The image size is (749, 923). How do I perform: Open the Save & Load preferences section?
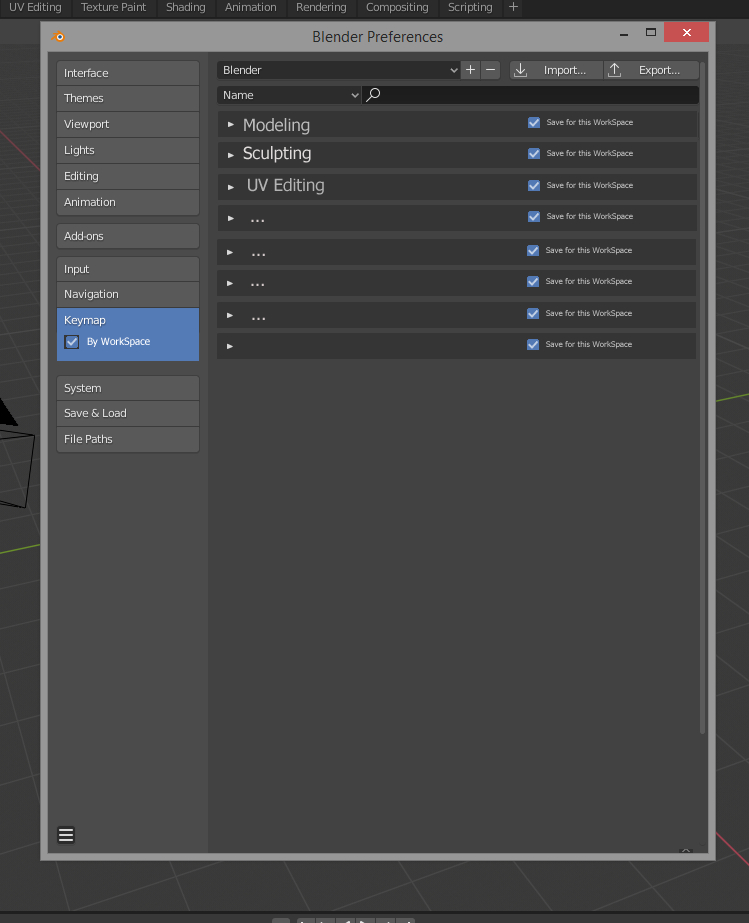click(x=128, y=413)
